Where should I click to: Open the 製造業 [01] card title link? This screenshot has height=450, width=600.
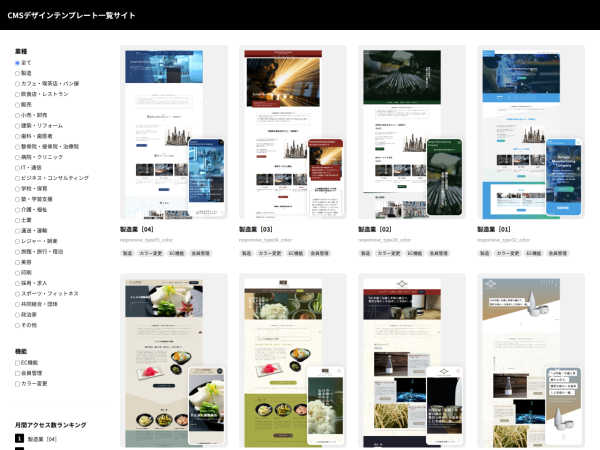(x=494, y=229)
